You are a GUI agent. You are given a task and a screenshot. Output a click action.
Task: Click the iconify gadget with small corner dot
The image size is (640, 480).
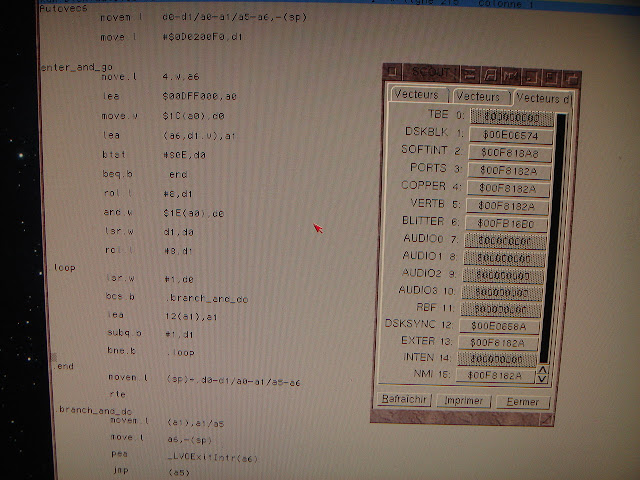click(531, 77)
